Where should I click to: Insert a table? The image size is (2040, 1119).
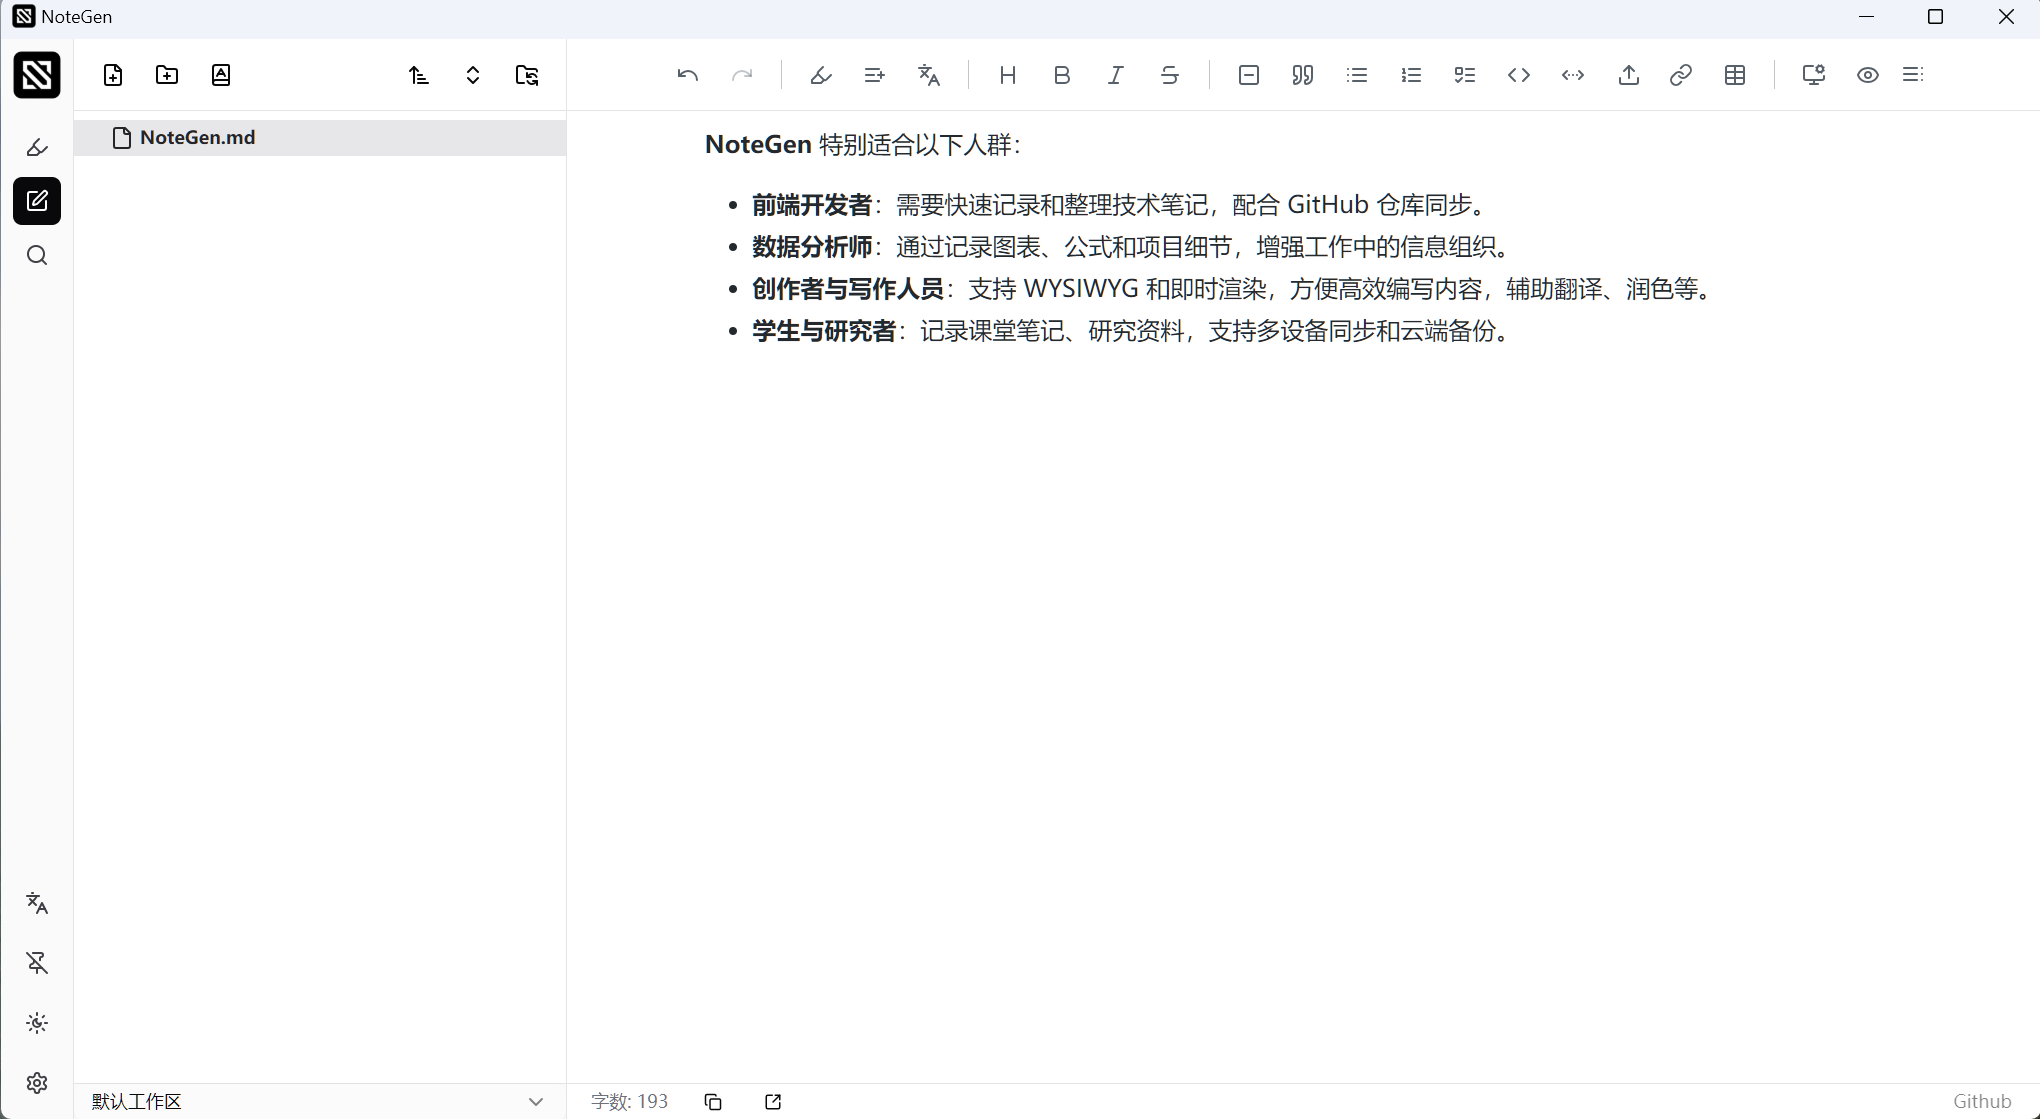click(x=1735, y=75)
